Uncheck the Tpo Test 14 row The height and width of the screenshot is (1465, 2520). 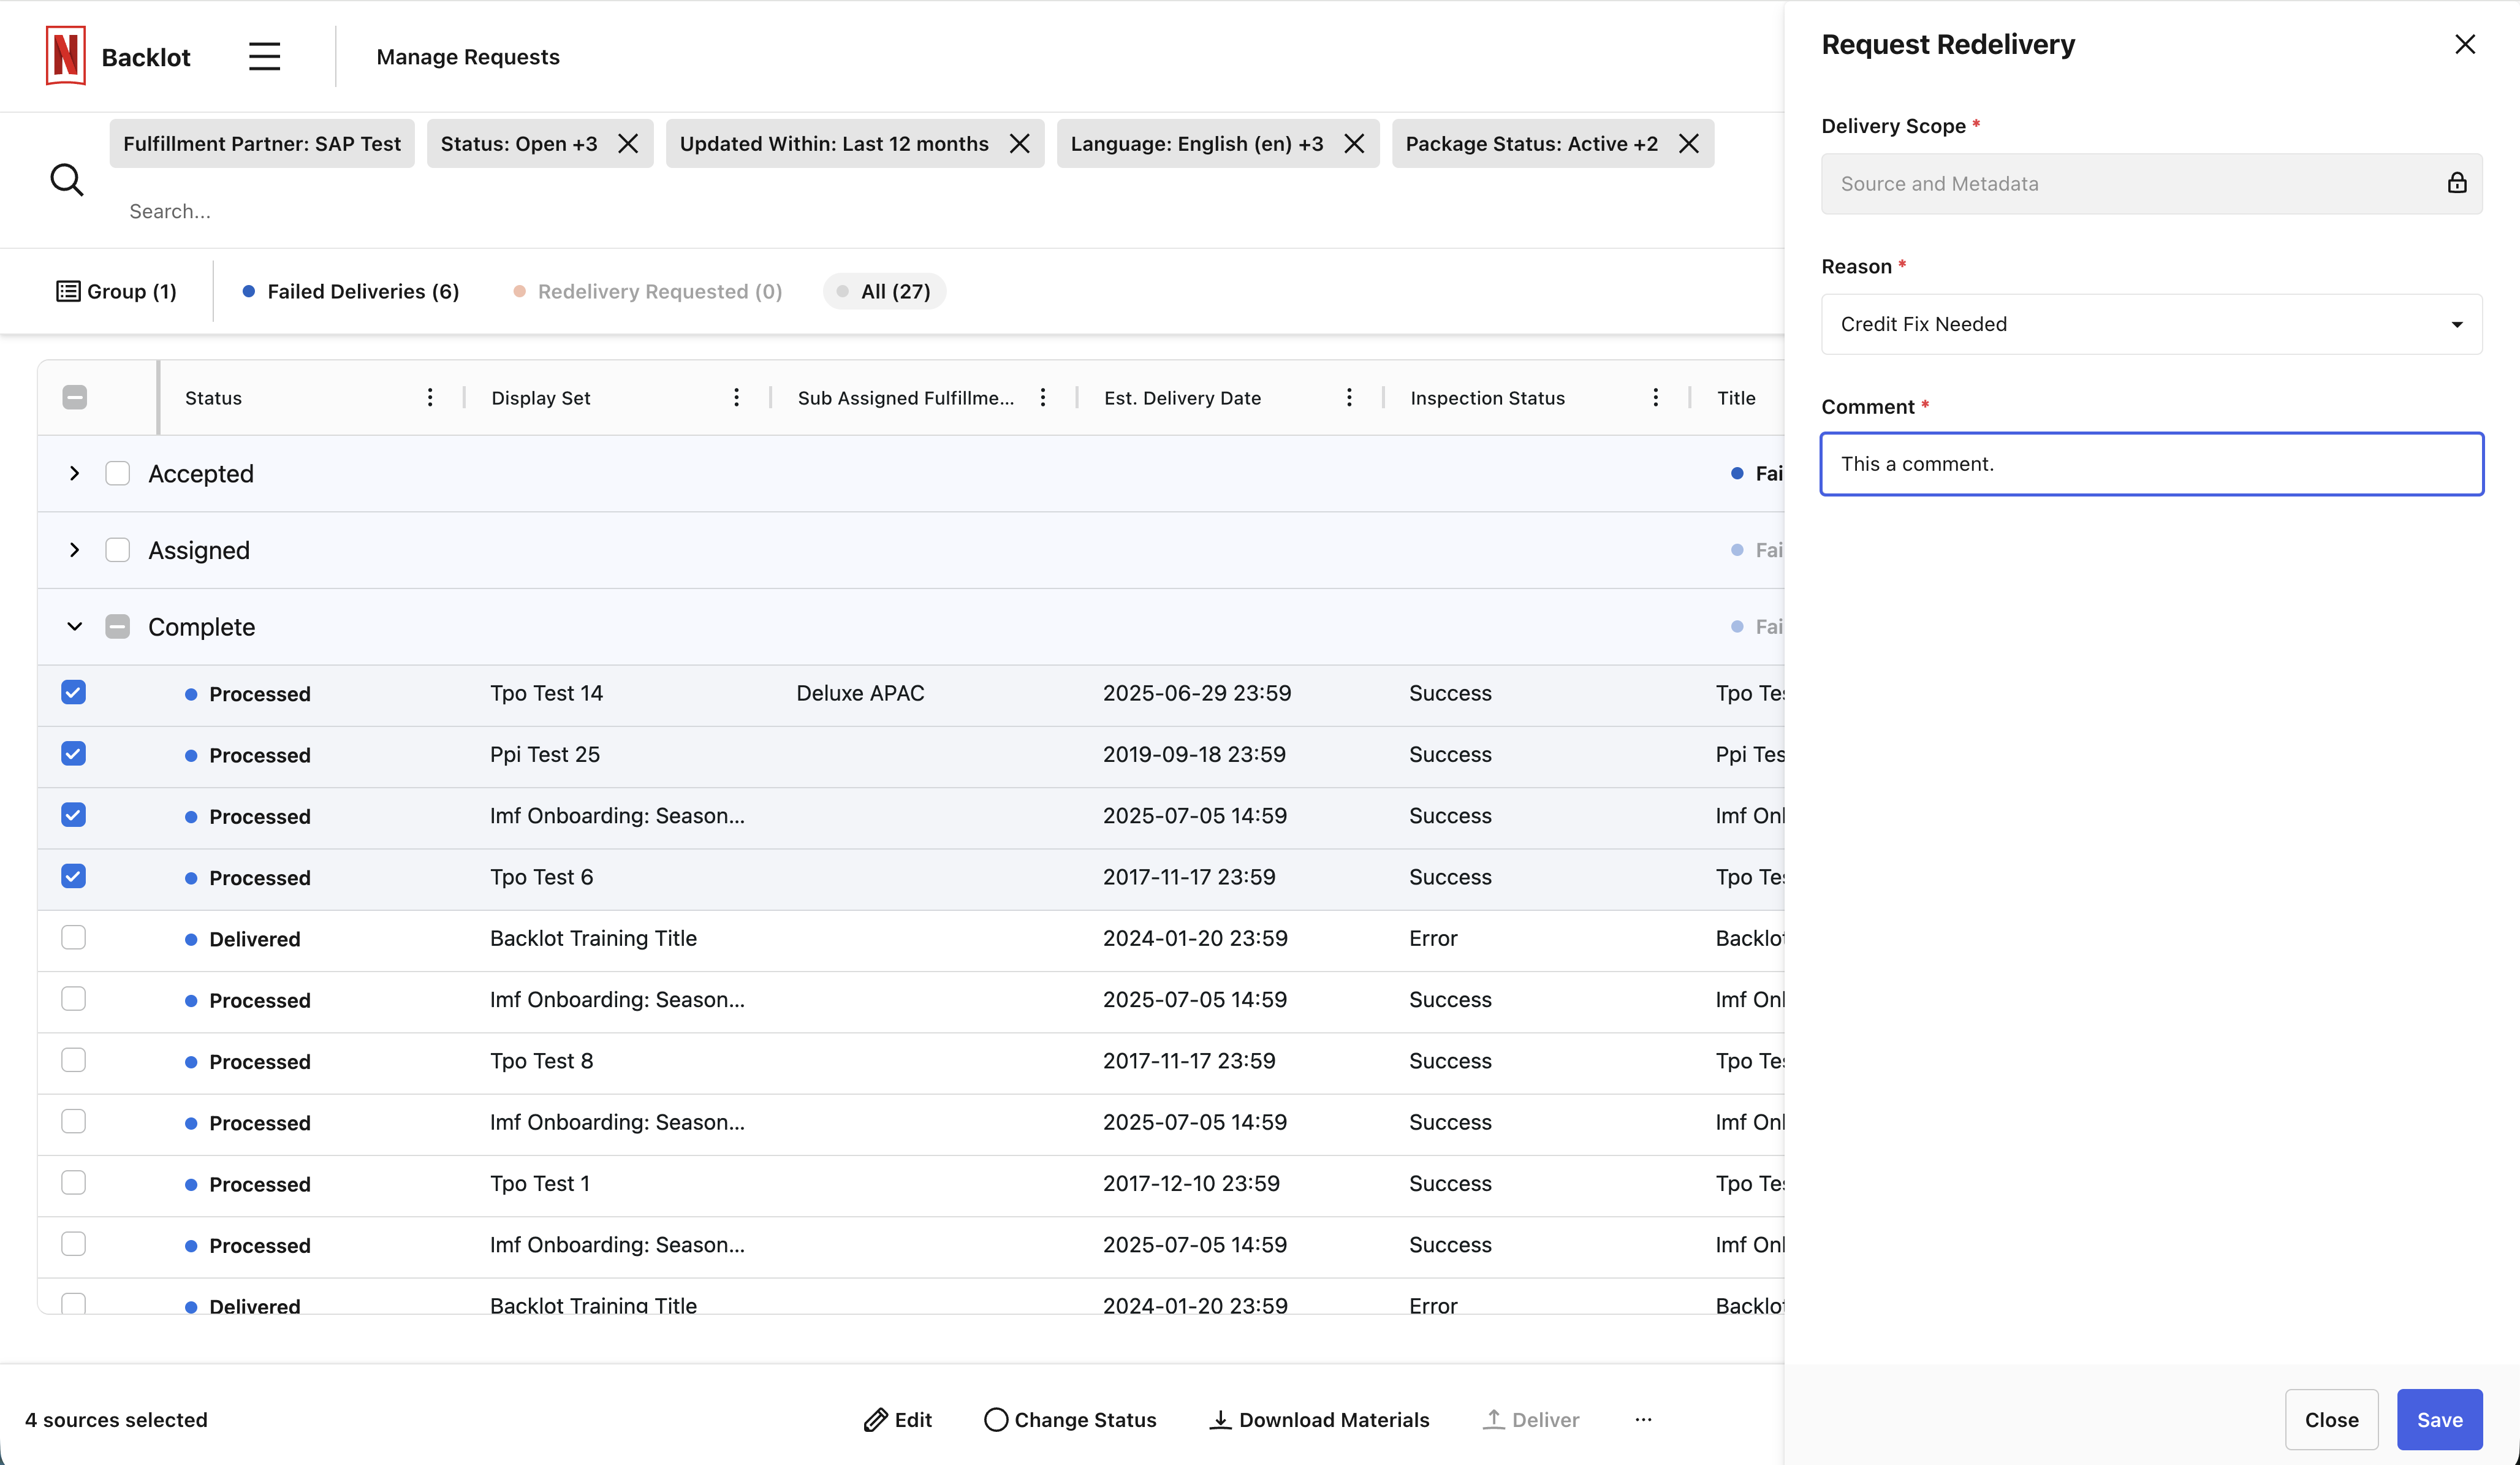pos(73,693)
